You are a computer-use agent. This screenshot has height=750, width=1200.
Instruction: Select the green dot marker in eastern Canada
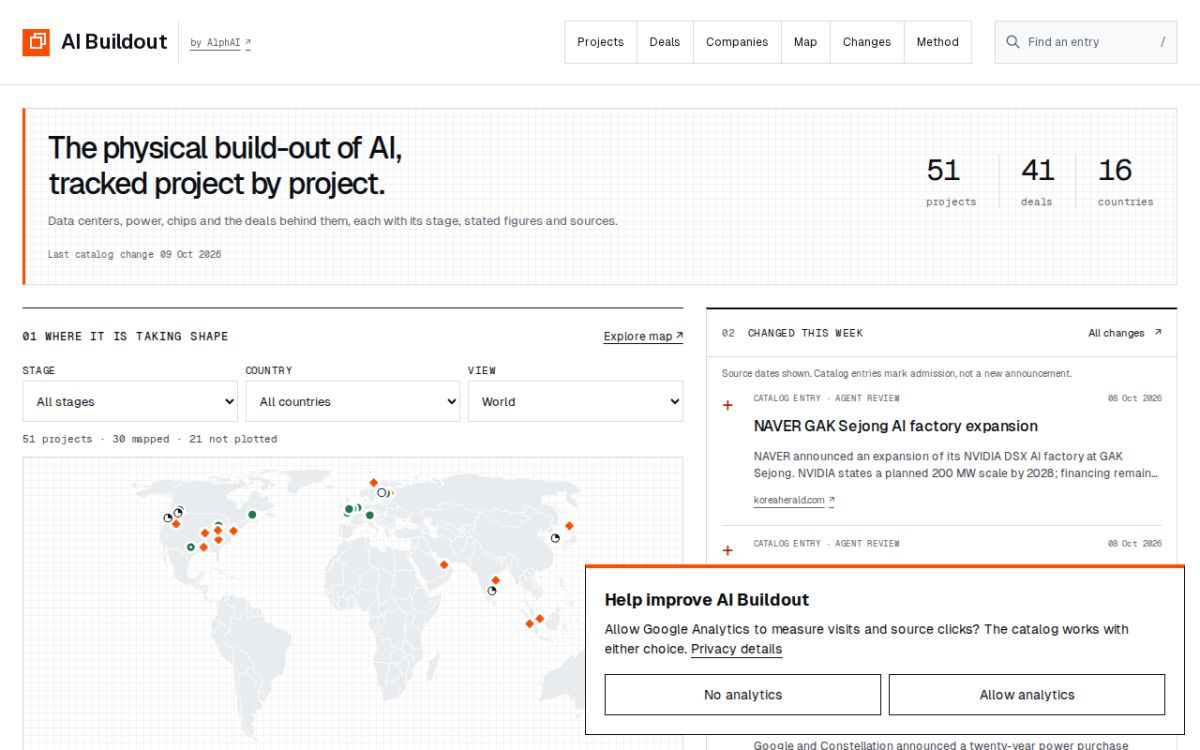tap(252, 514)
